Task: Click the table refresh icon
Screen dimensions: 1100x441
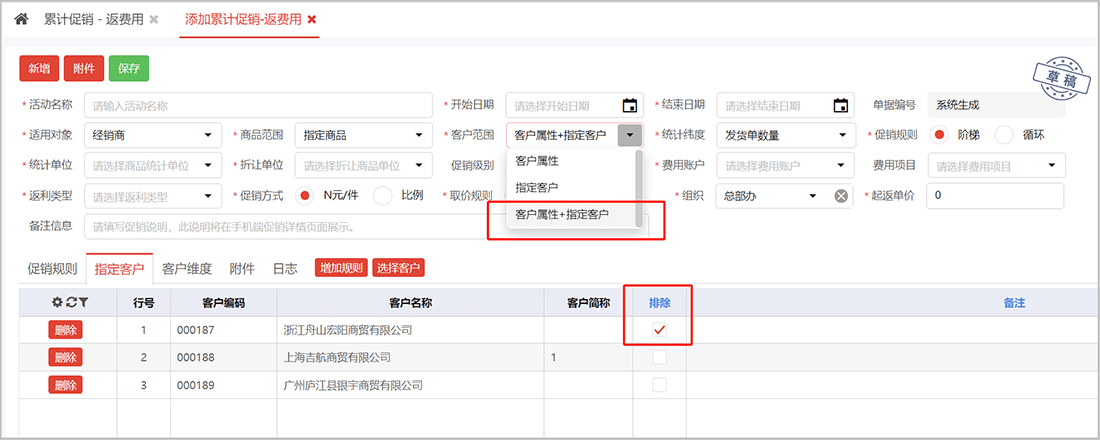Action: [x=71, y=302]
